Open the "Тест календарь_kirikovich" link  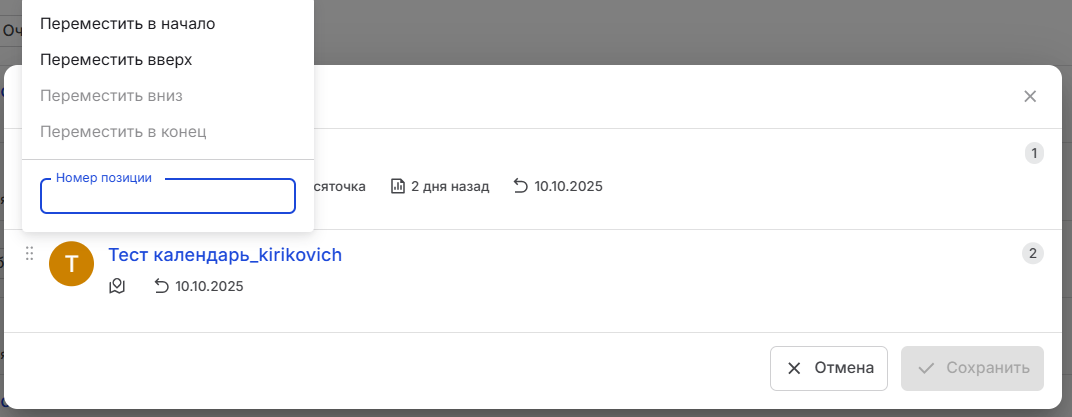(225, 255)
